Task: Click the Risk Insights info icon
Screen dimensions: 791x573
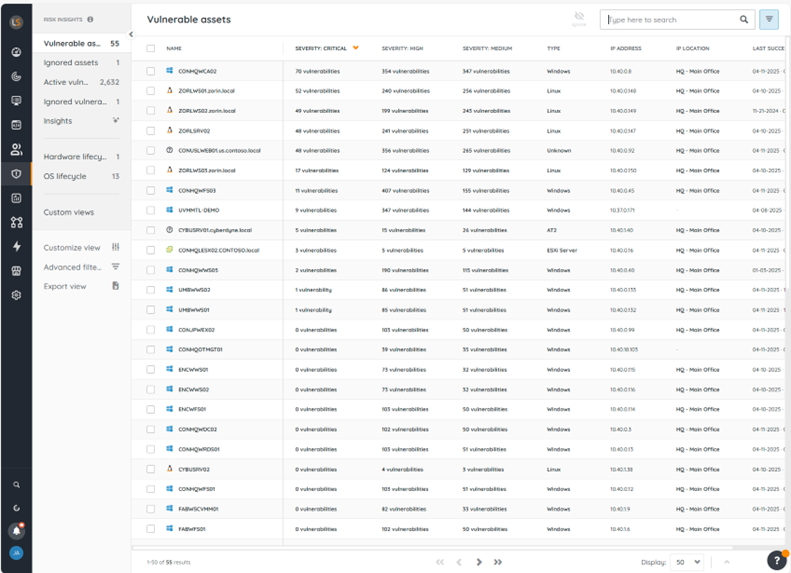Action: pyautogui.click(x=90, y=20)
